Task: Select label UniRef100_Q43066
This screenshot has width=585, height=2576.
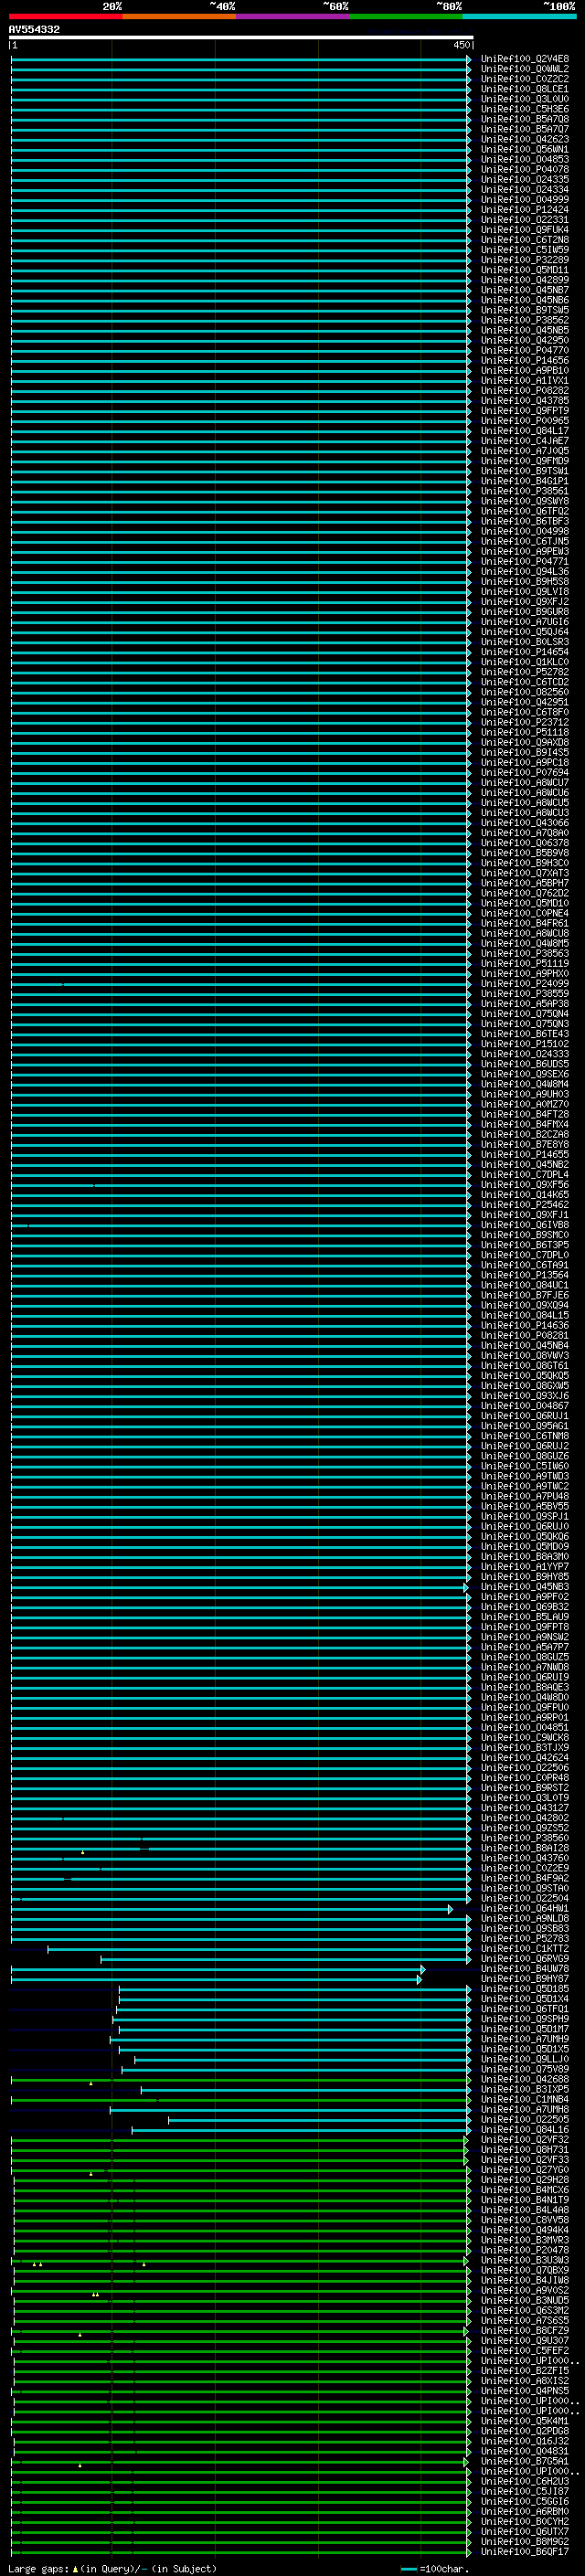Action: coord(525,823)
